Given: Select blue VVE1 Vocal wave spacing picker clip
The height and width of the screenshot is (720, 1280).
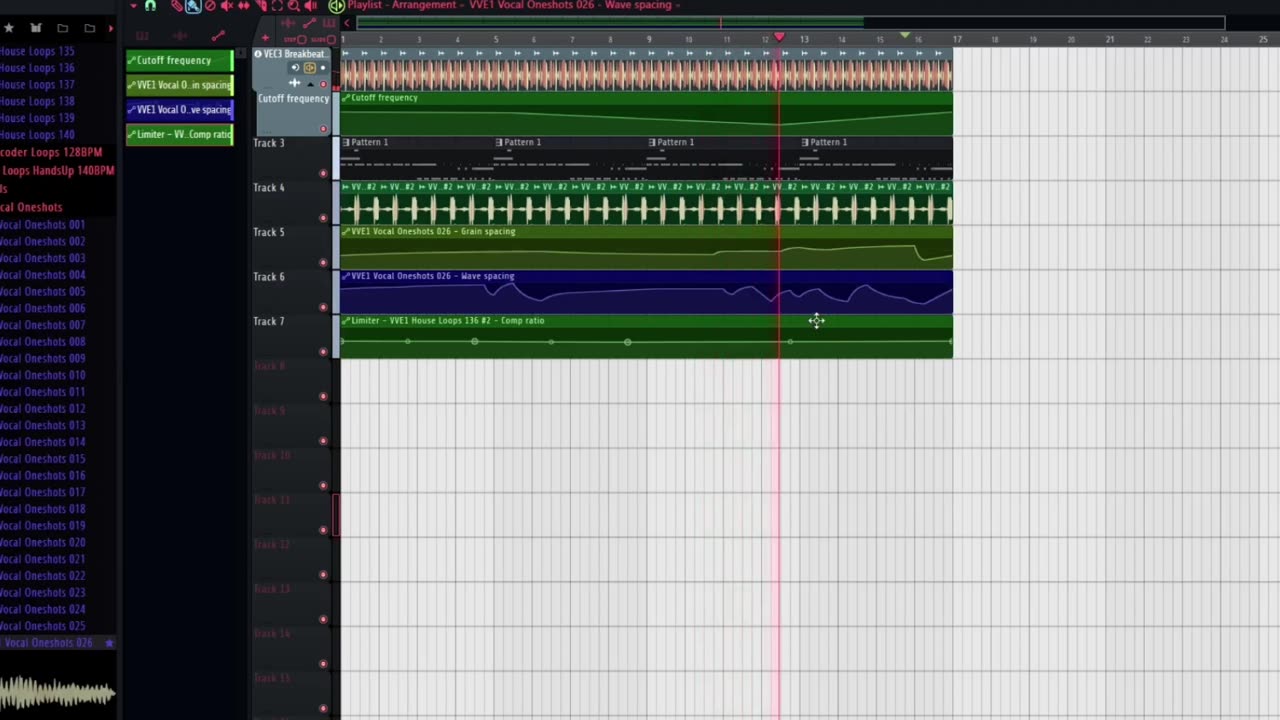Looking at the screenshot, I should 179,109.
